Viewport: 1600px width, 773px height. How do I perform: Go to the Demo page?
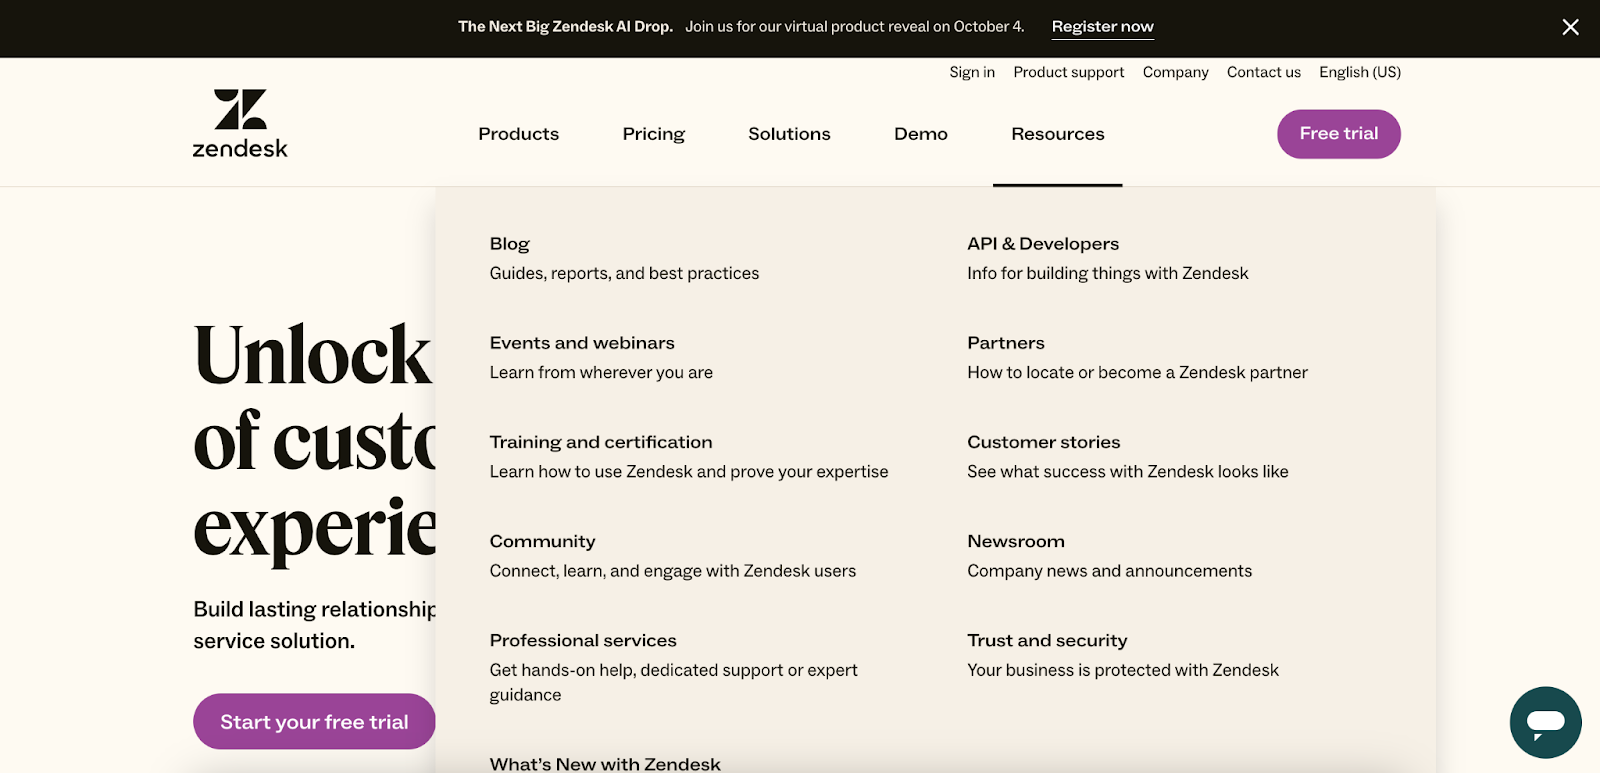921,134
